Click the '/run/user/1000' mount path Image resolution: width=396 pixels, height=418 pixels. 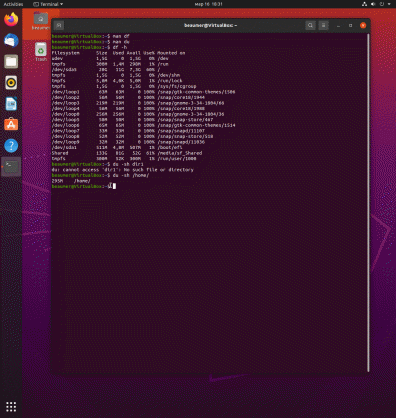point(177,159)
